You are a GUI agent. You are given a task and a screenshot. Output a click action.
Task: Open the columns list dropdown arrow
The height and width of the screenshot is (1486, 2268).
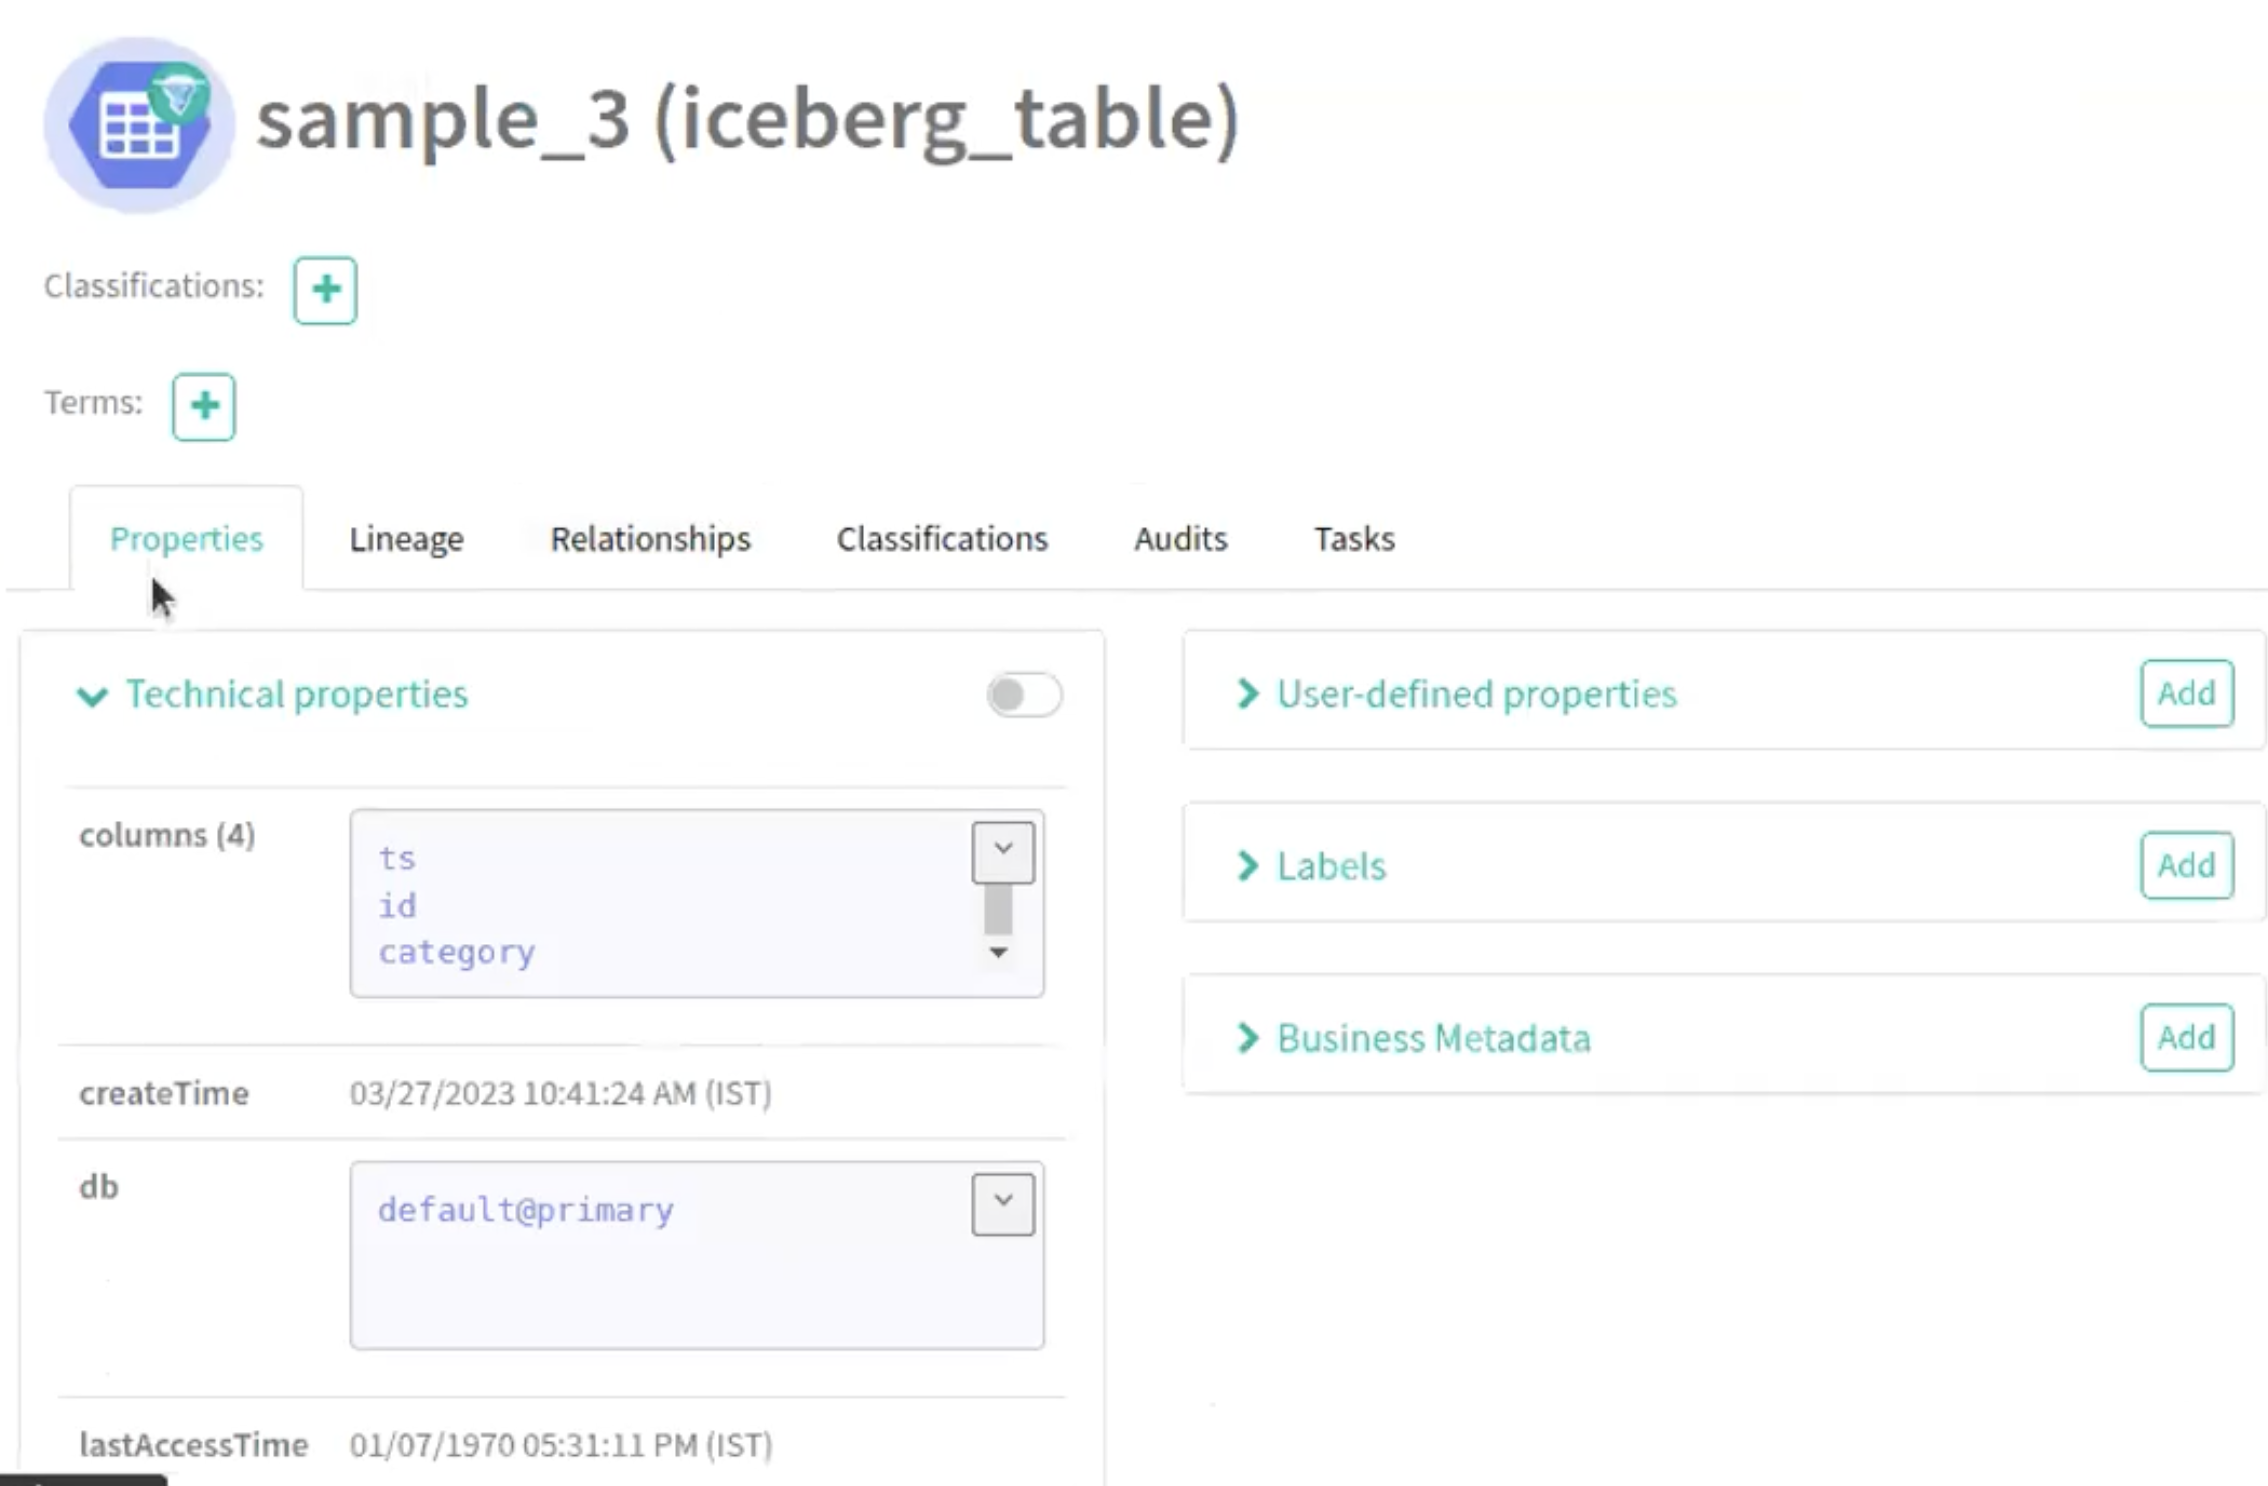pyautogui.click(x=1003, y=852)
